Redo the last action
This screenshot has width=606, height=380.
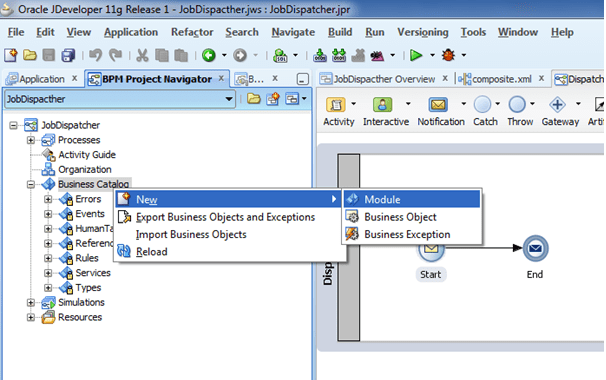click(115, 55)
